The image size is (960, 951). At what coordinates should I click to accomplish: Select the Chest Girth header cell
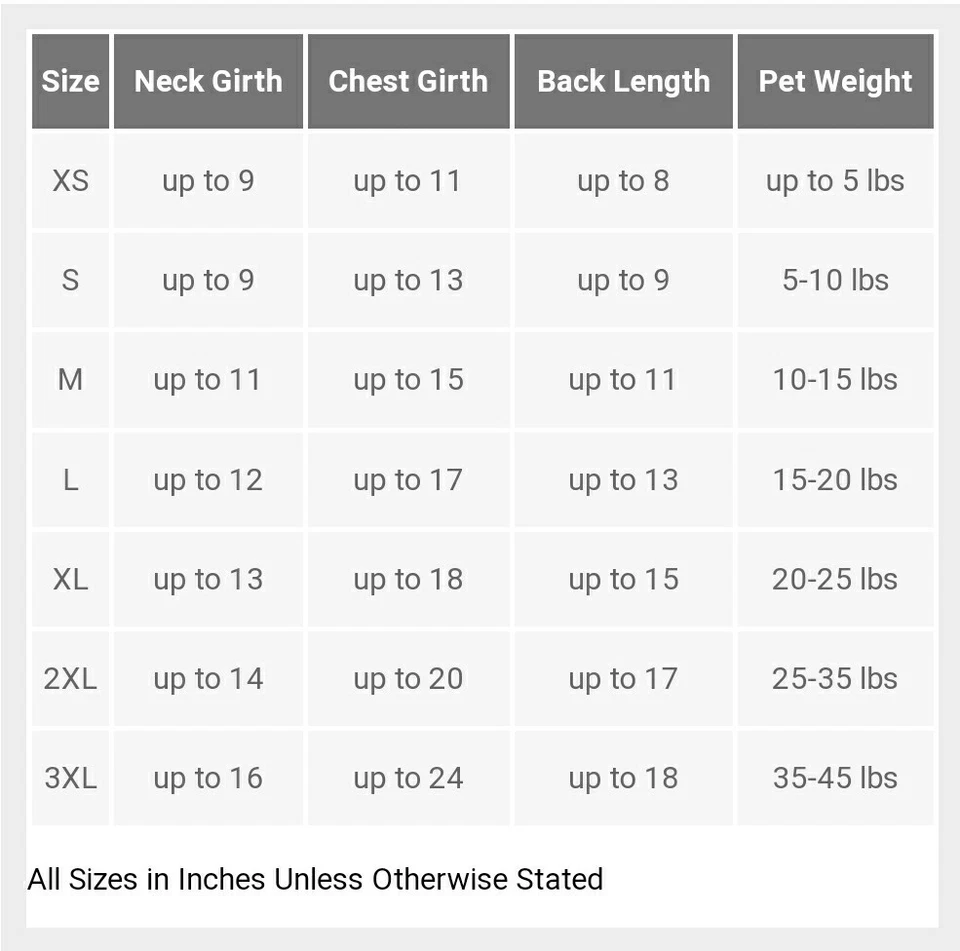click(408, 81)
